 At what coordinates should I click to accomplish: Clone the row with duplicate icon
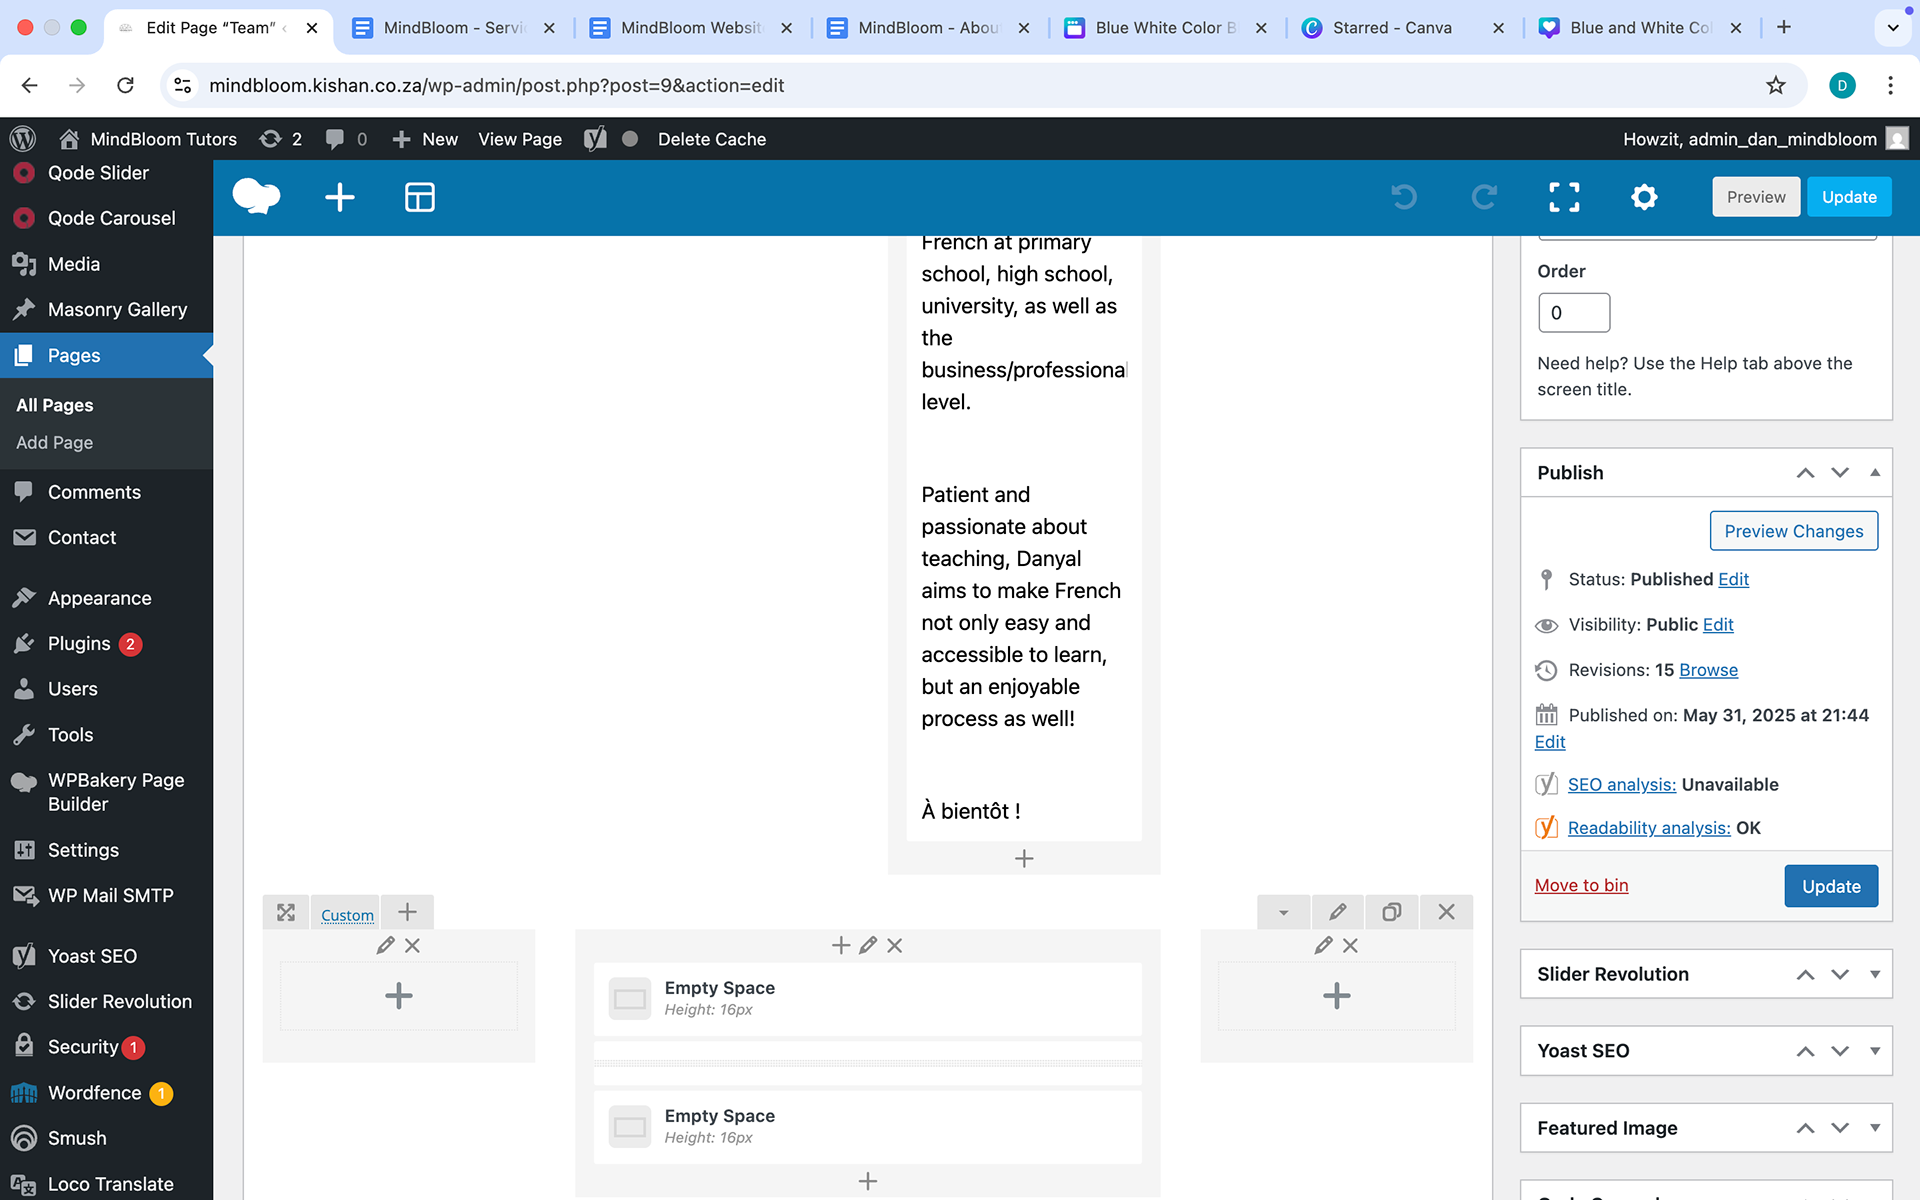pyautogui.click(x=1392, y=912)
